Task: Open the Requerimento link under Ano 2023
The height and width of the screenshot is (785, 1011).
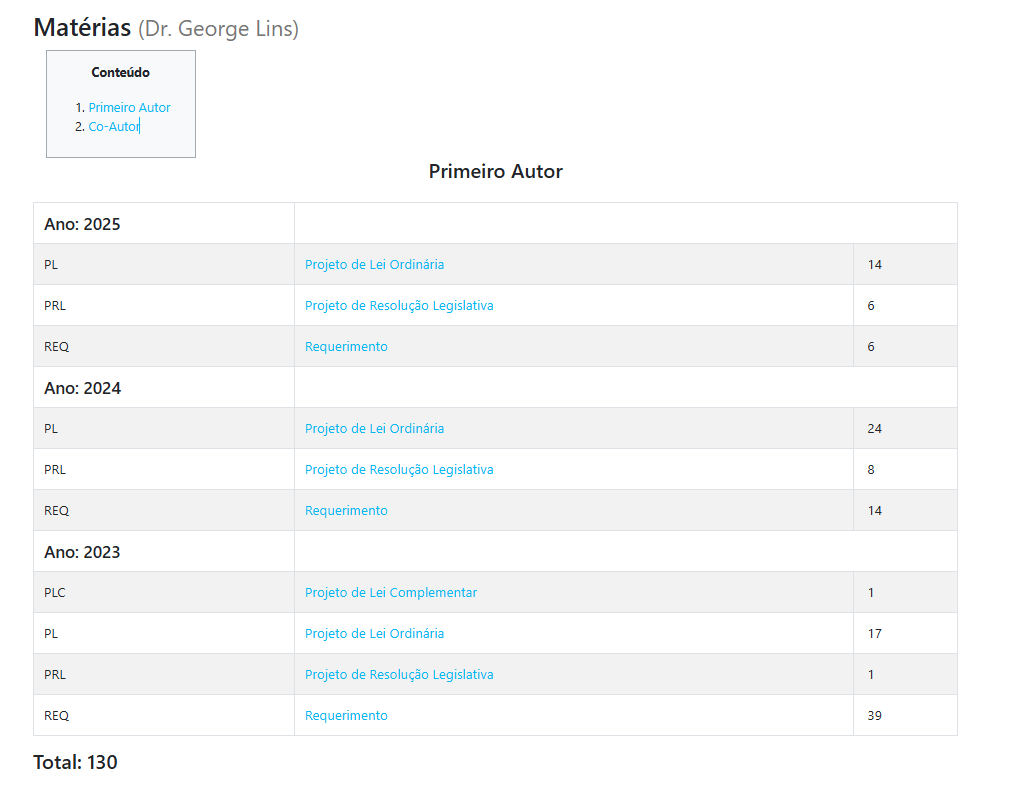Action: click(346, 716)
